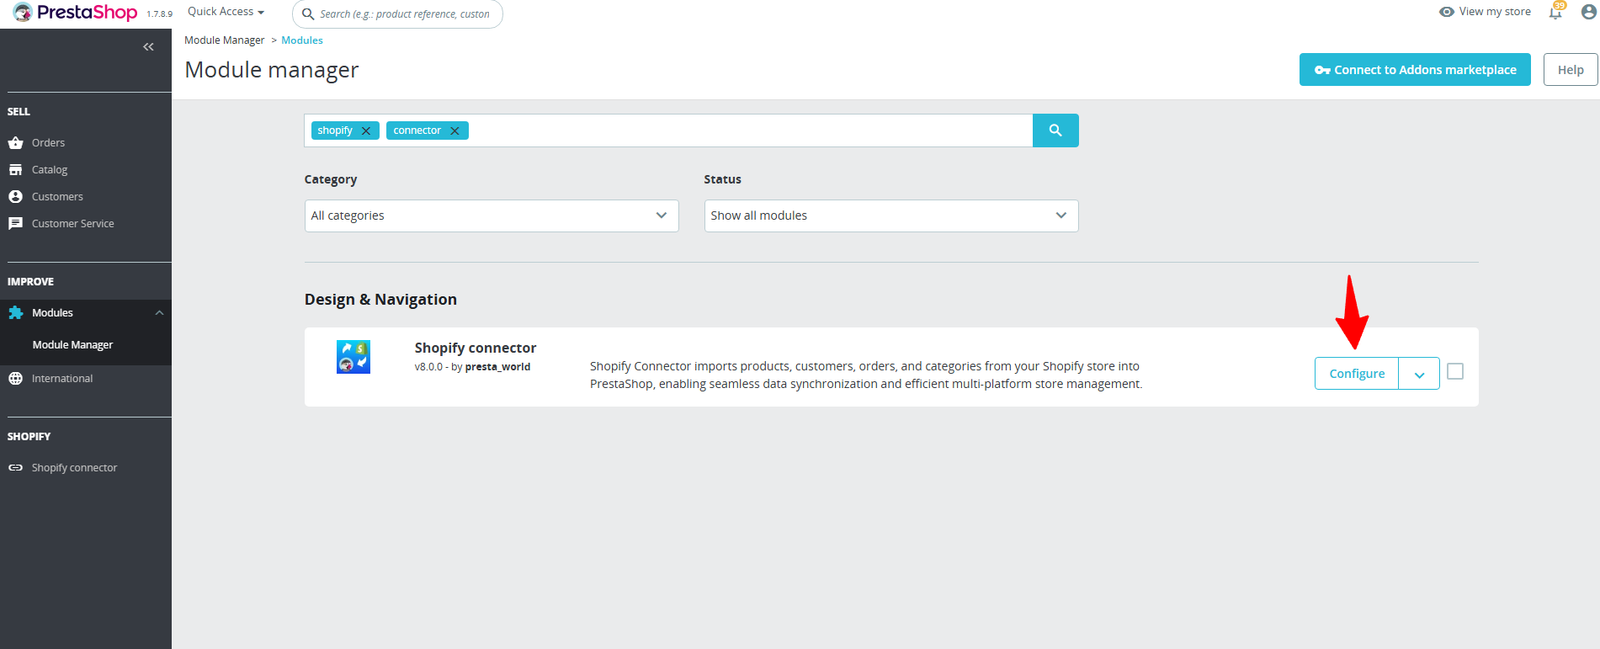Collapse the sidebar with double-chevron icon
The width and height of the screenshot is (1600, 649).
click(x=148, y=47)
